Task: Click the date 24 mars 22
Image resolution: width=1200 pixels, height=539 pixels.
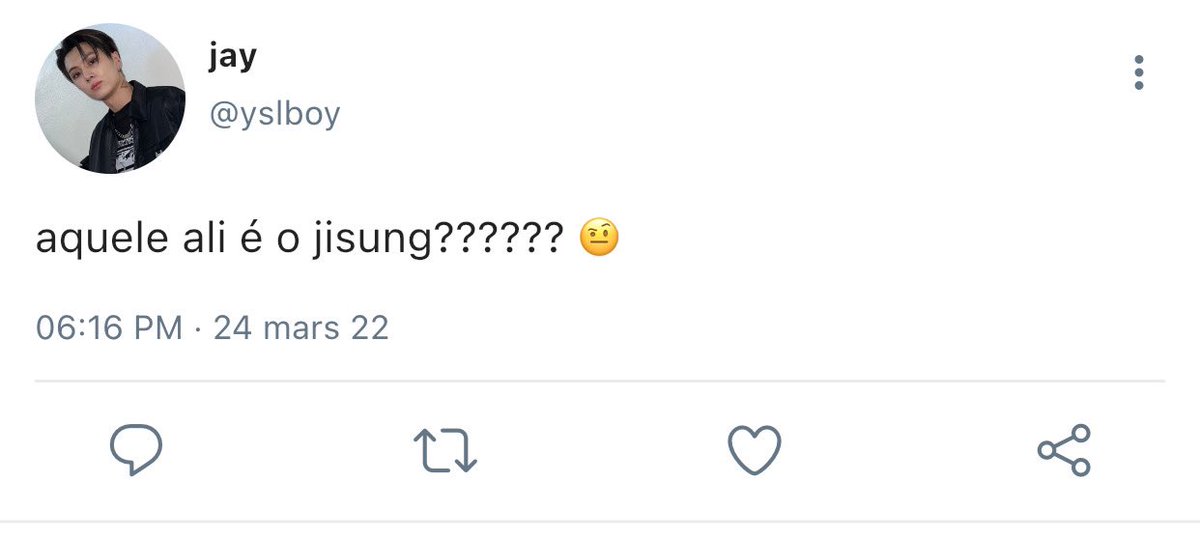Action: pos(301,327)
